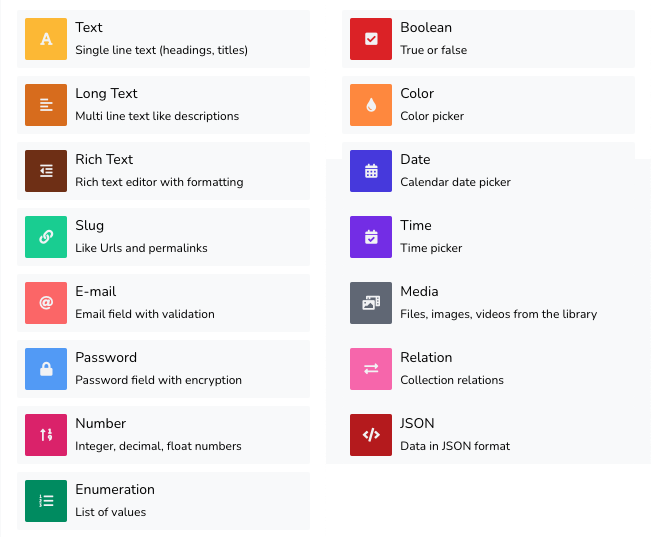Click the yellow Text field icon
Screen dimensions: 651x537
[x=46, y=39]
